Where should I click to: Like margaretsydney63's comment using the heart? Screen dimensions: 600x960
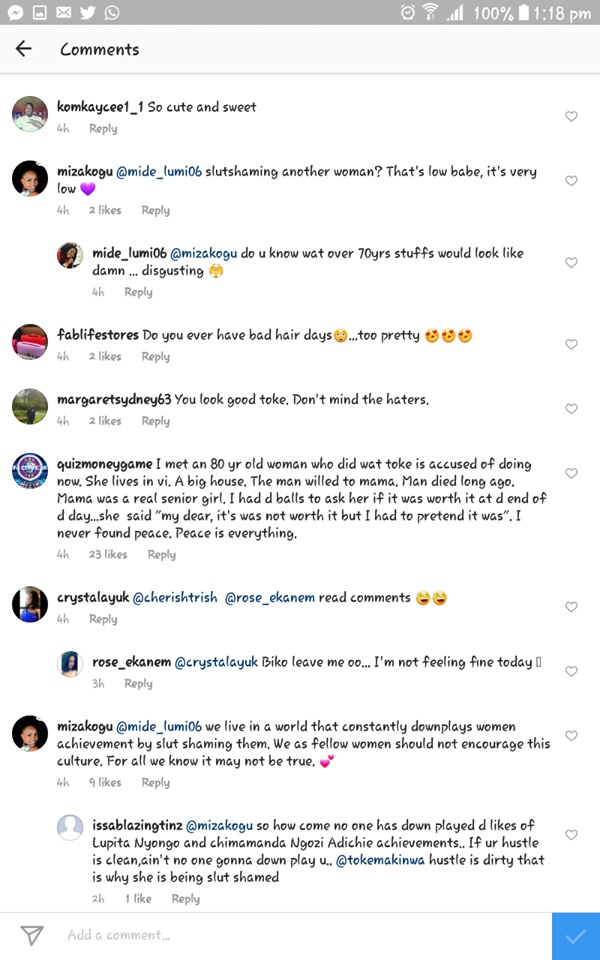[x=572, y=409]
